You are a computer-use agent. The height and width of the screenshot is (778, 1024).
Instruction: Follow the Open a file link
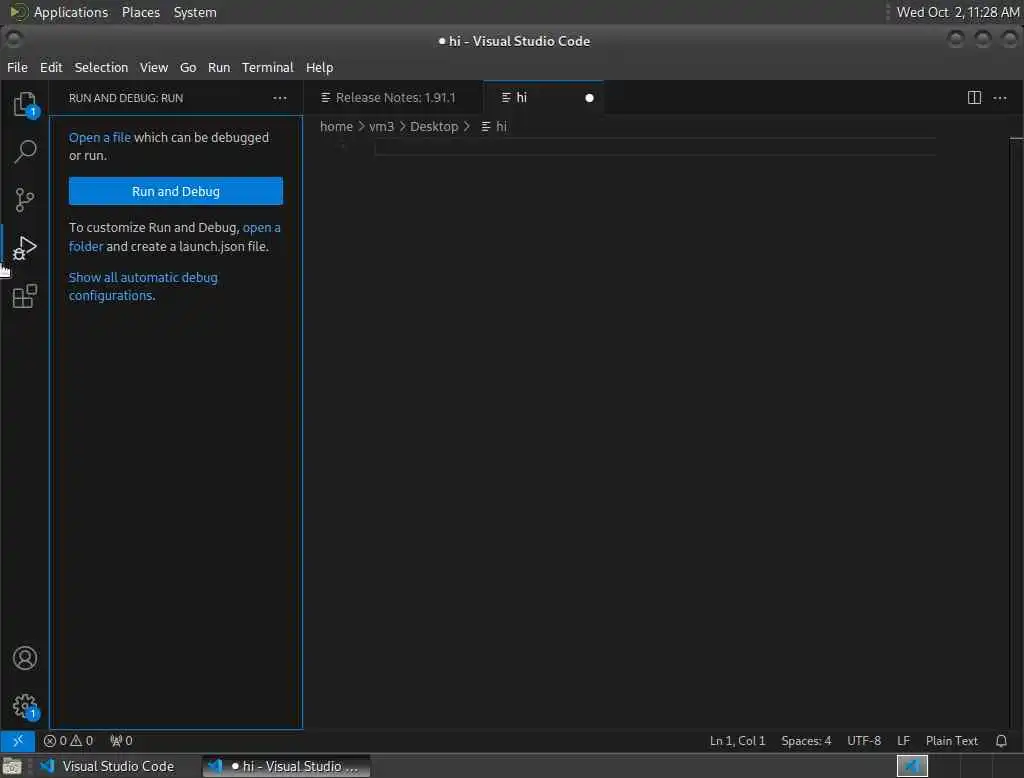pyautogui.click(x=100, y=138)
